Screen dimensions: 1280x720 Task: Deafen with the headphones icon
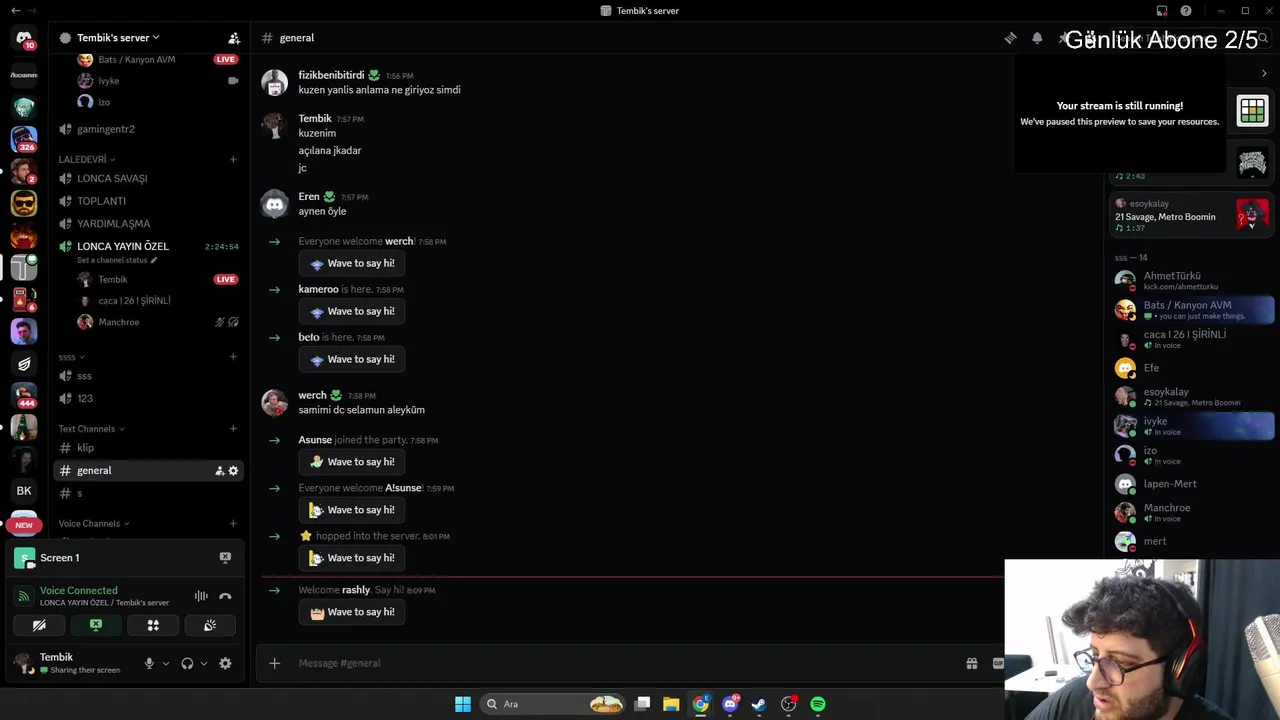point(187,663)
